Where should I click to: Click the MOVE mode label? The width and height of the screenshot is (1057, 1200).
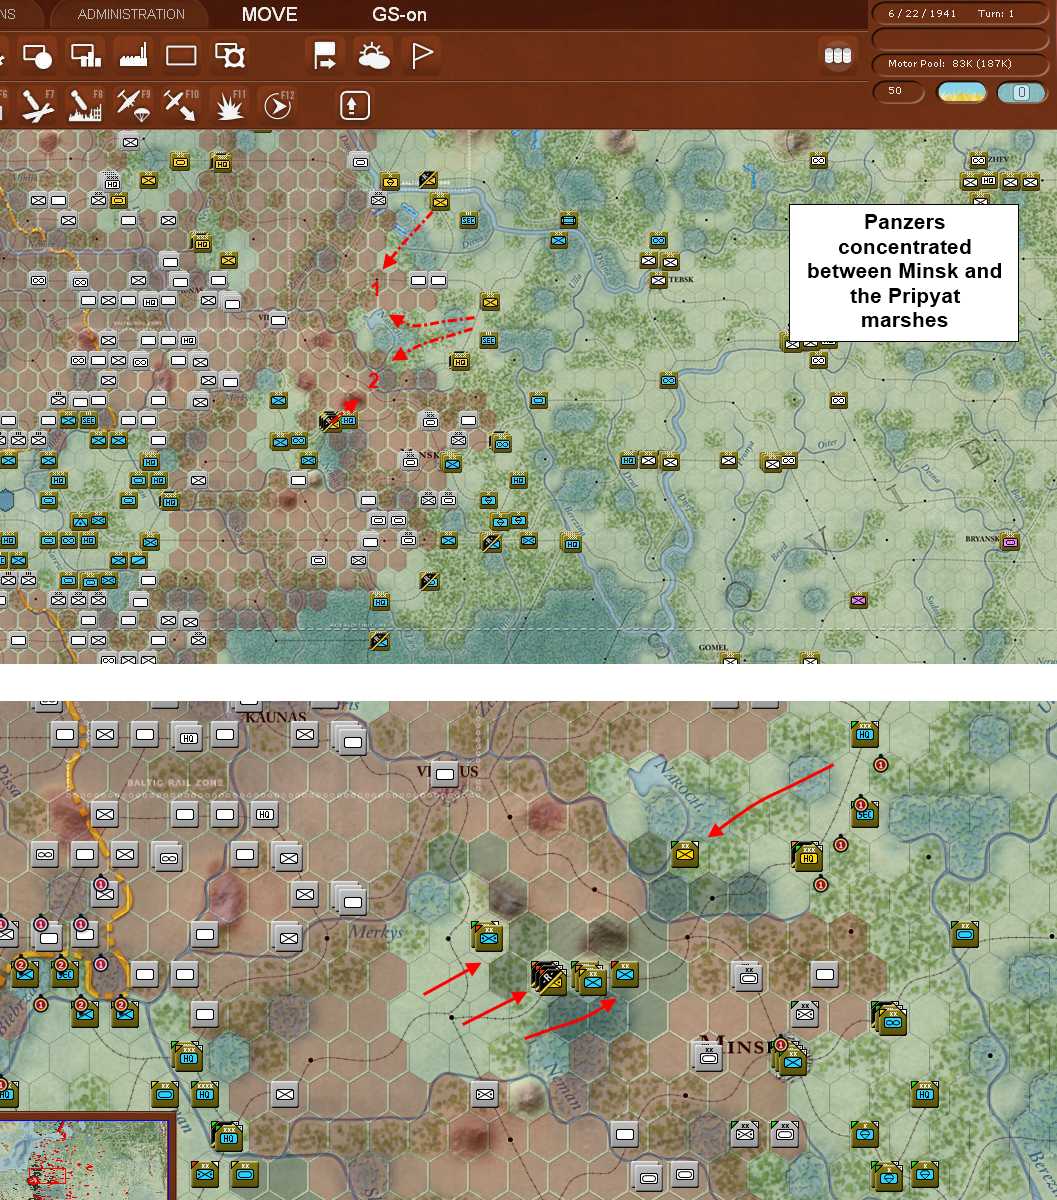click(270, 14)
